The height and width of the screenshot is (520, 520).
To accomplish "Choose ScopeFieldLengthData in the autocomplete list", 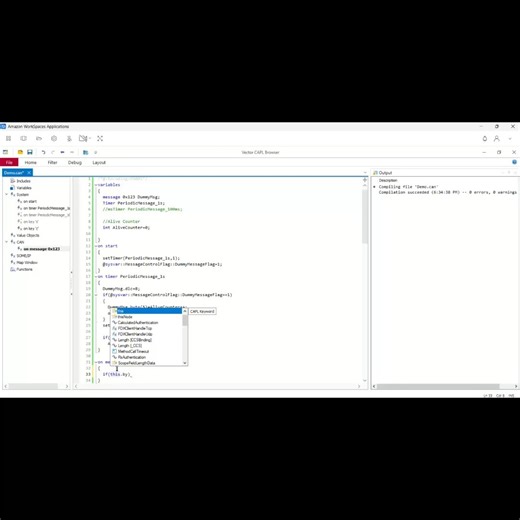I will coord(147,363).
